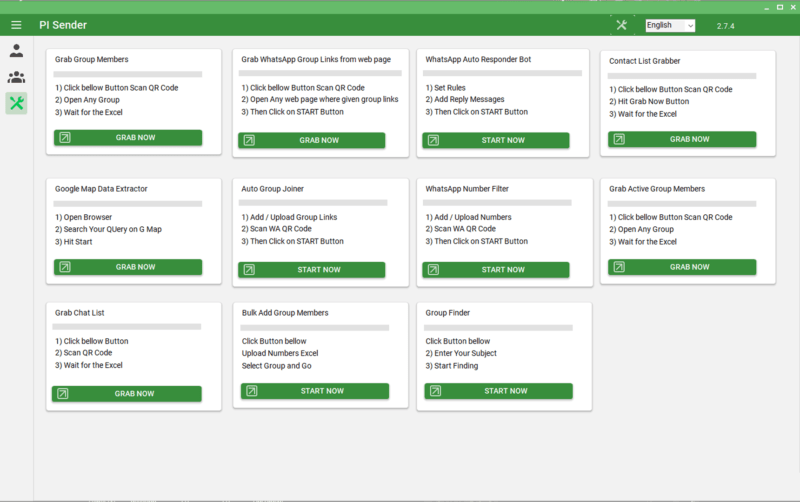Click Grab Now for Google Map Extractor
The width and height of the screenshot is (800, 502).
[128, 267]
